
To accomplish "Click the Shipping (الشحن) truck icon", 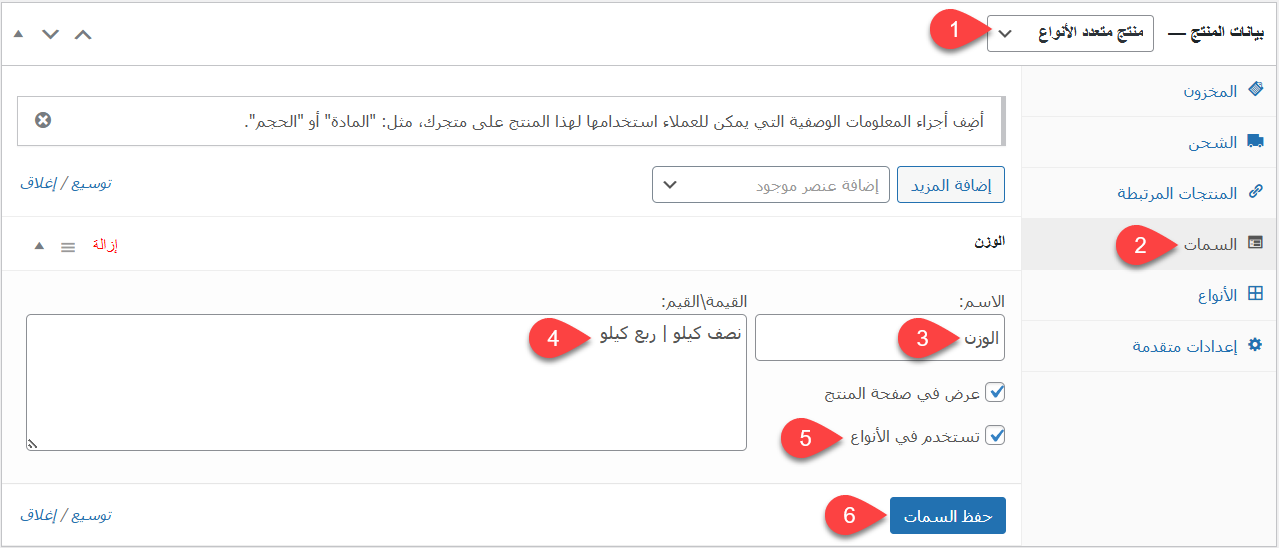I will [x=1255, y=143].
